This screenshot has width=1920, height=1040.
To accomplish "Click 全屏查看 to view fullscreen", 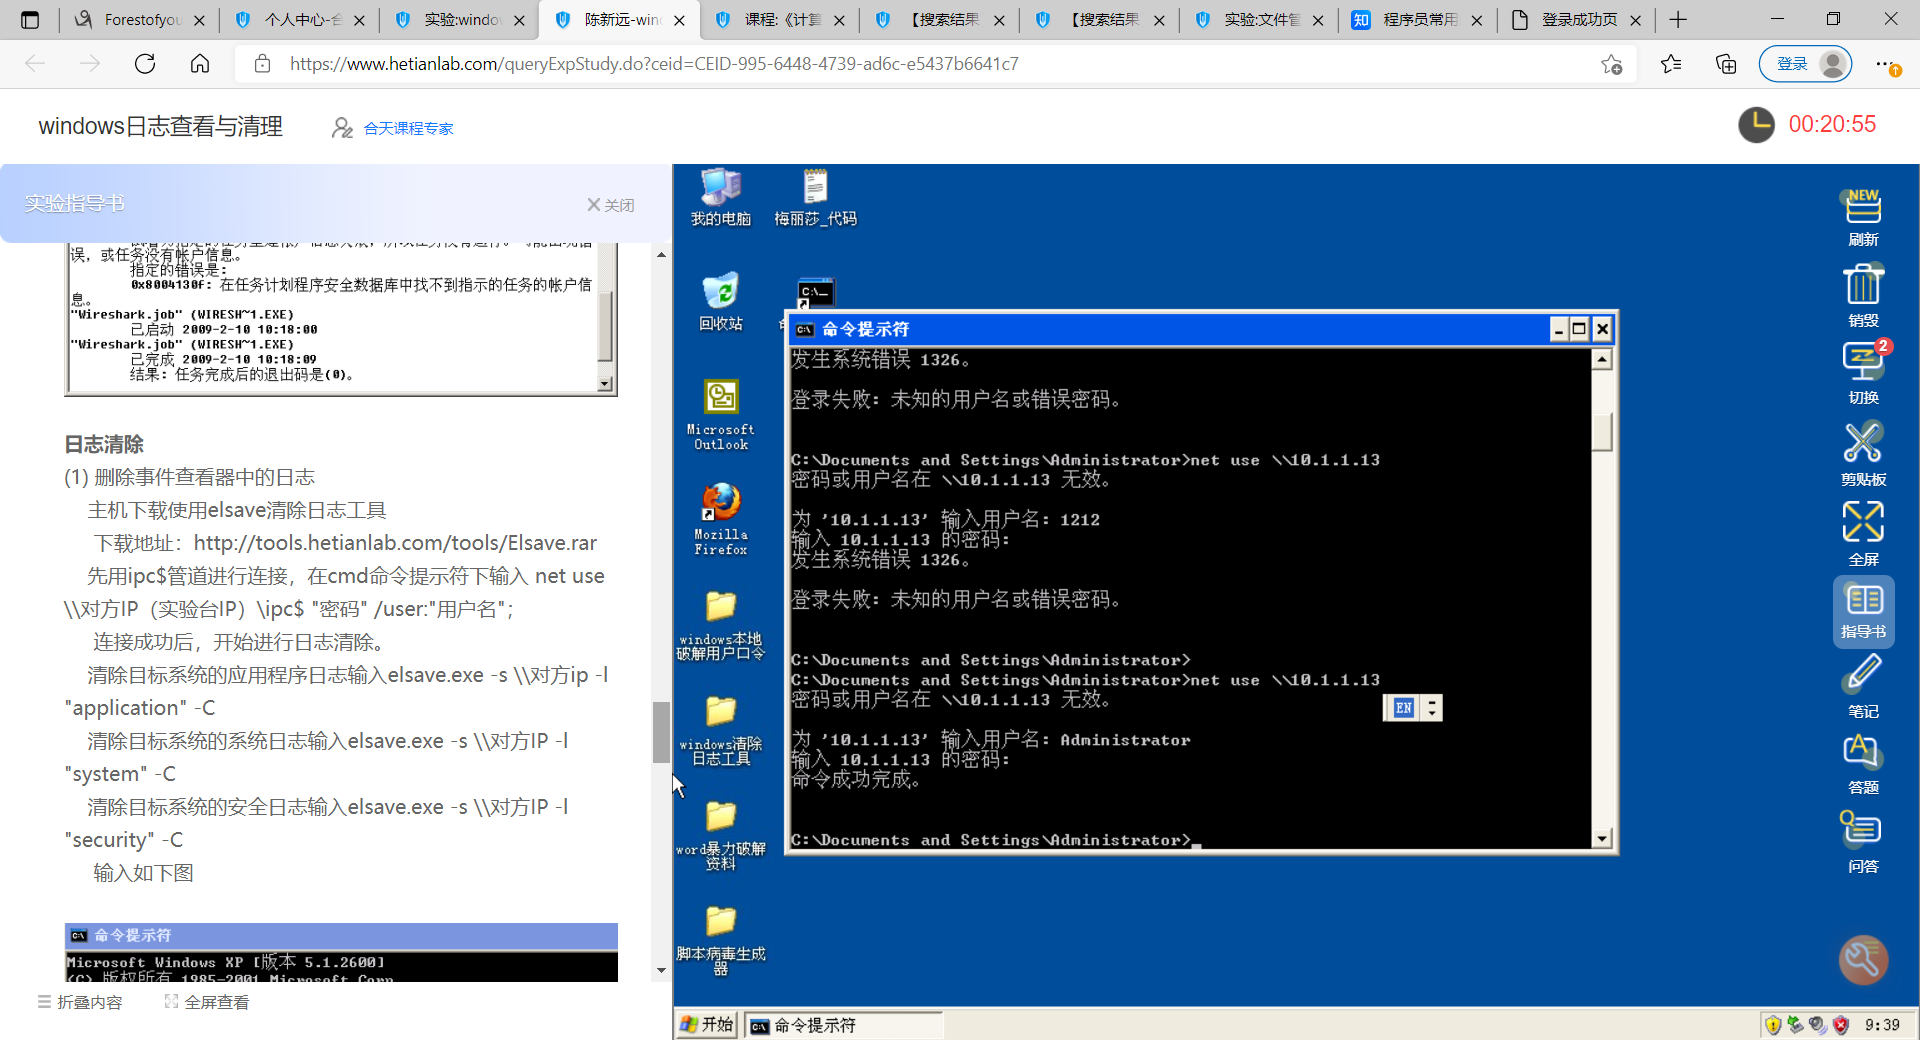I will [x=207, y=1002].
